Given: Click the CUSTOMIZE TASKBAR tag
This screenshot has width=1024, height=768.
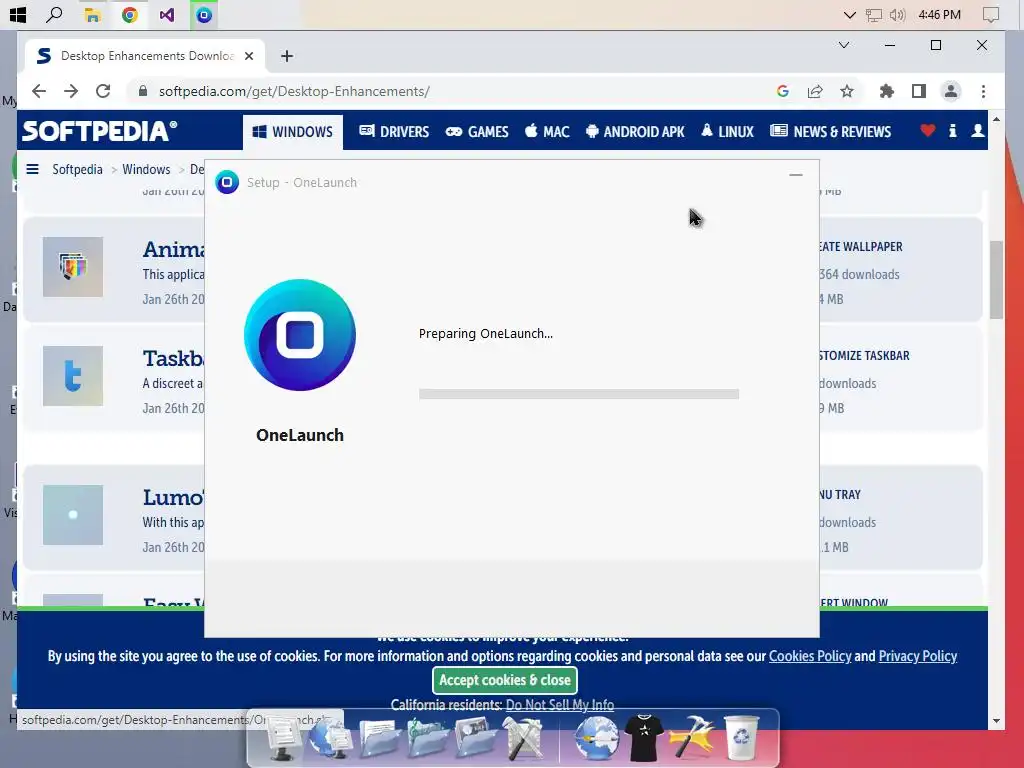Looking at the screenshot, I should tap(865, 356).
